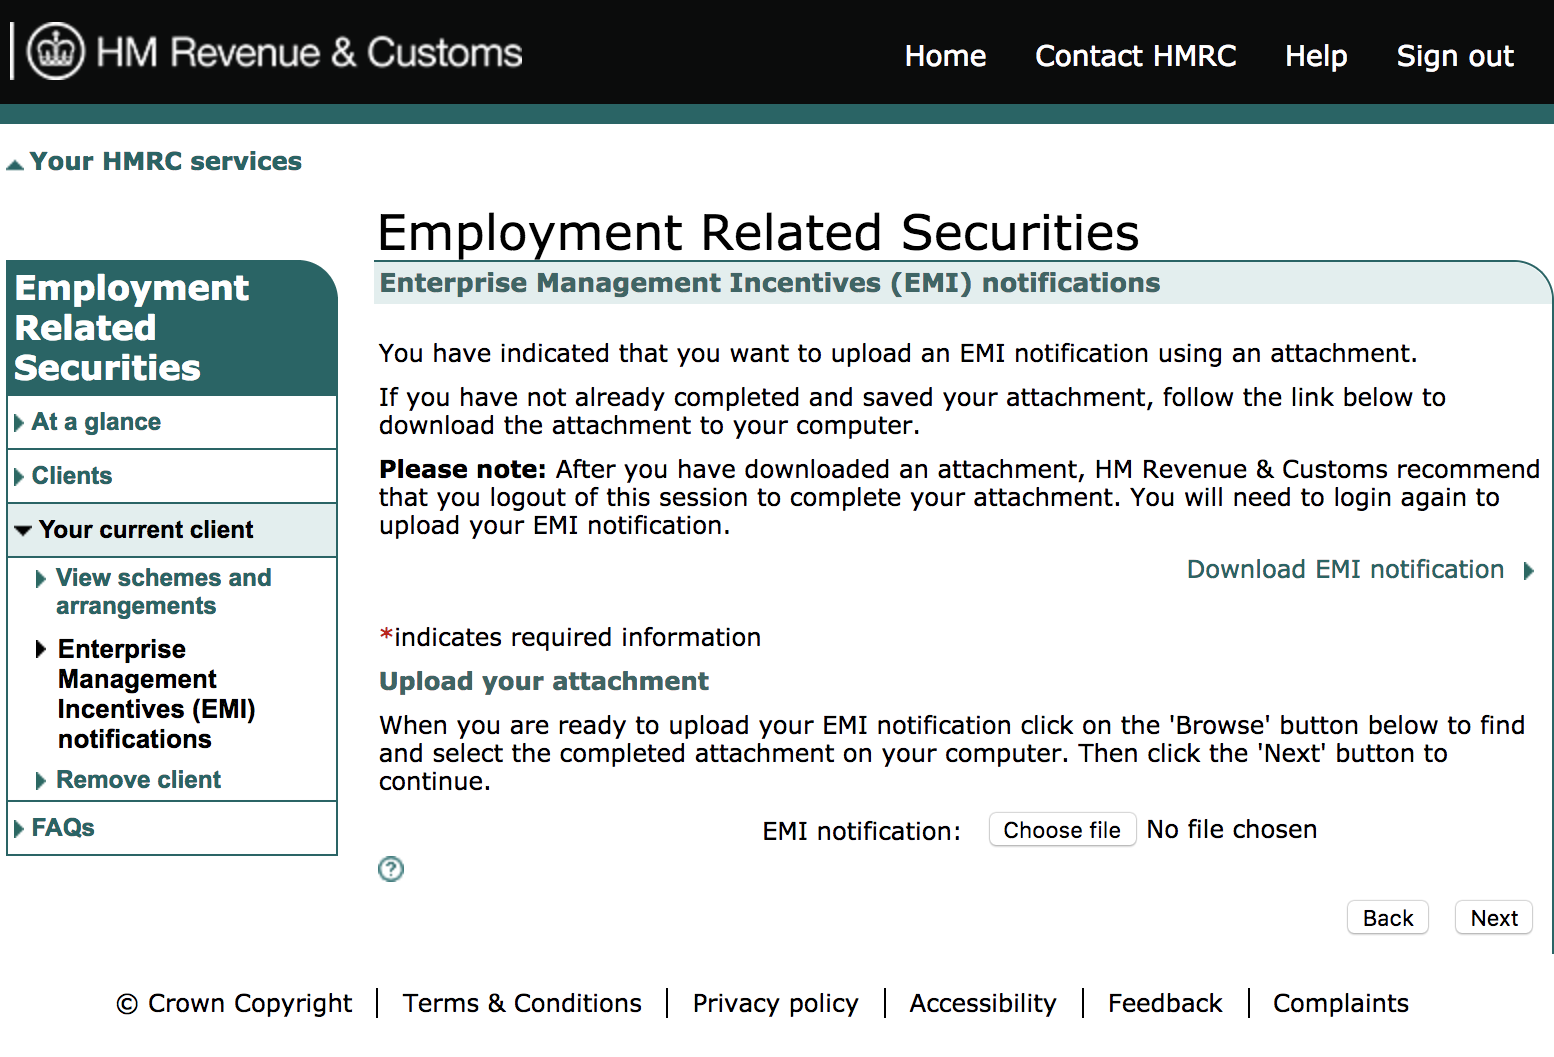Select View schemes and arrangements
The height and width of the screenshot is (1057, 1554).
[164, 591]
